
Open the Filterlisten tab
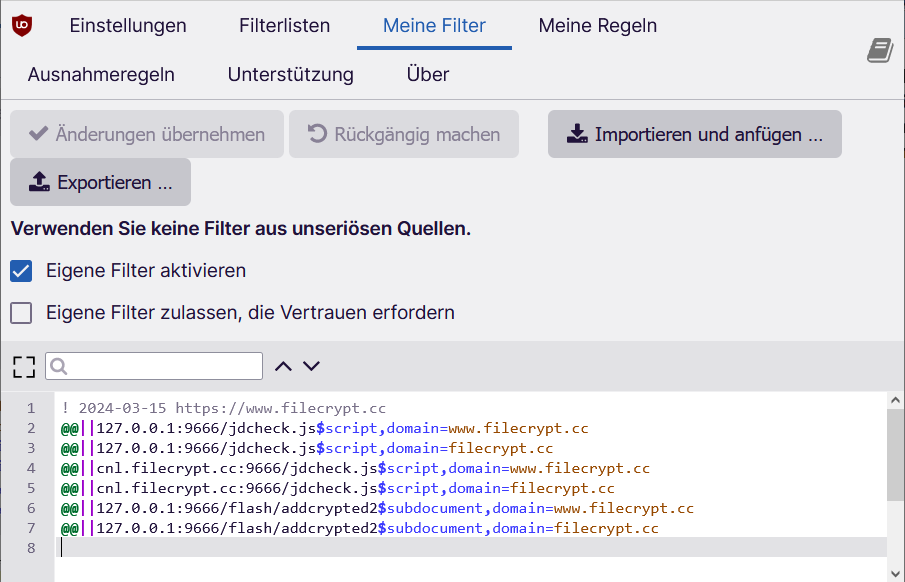284,26
